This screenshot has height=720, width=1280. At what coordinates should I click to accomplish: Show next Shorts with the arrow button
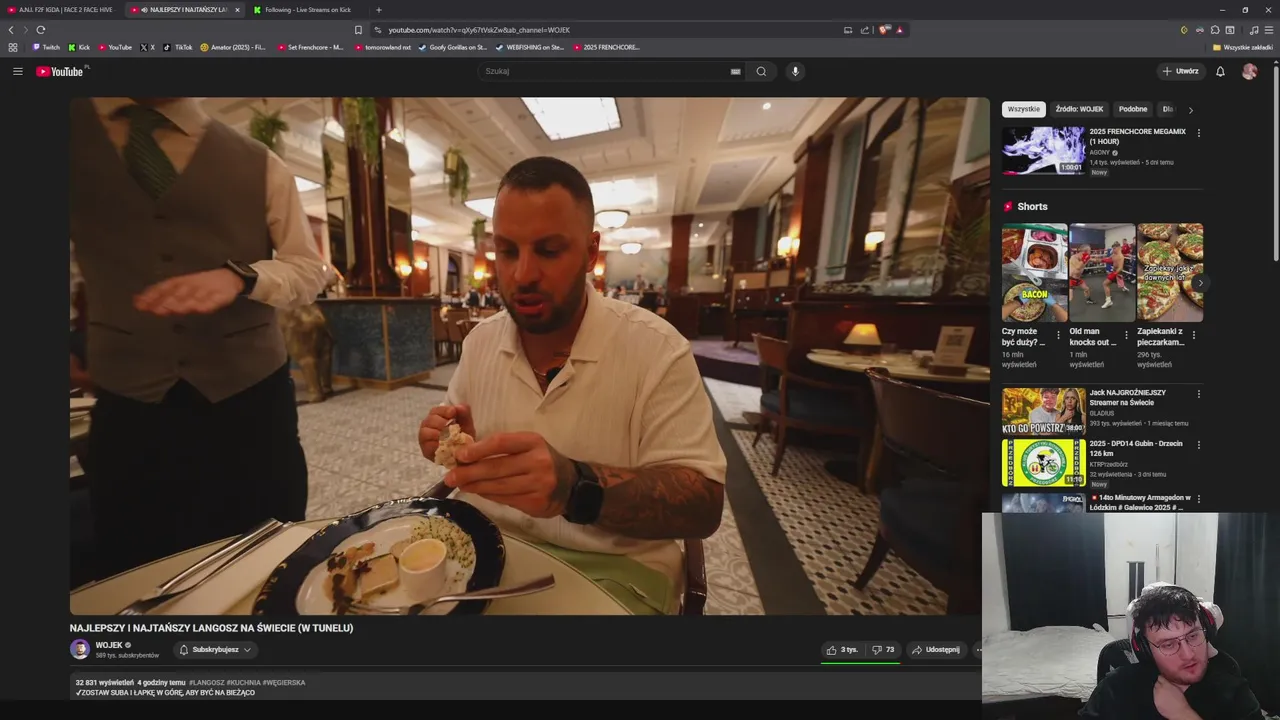click(x=1200, y=283)
